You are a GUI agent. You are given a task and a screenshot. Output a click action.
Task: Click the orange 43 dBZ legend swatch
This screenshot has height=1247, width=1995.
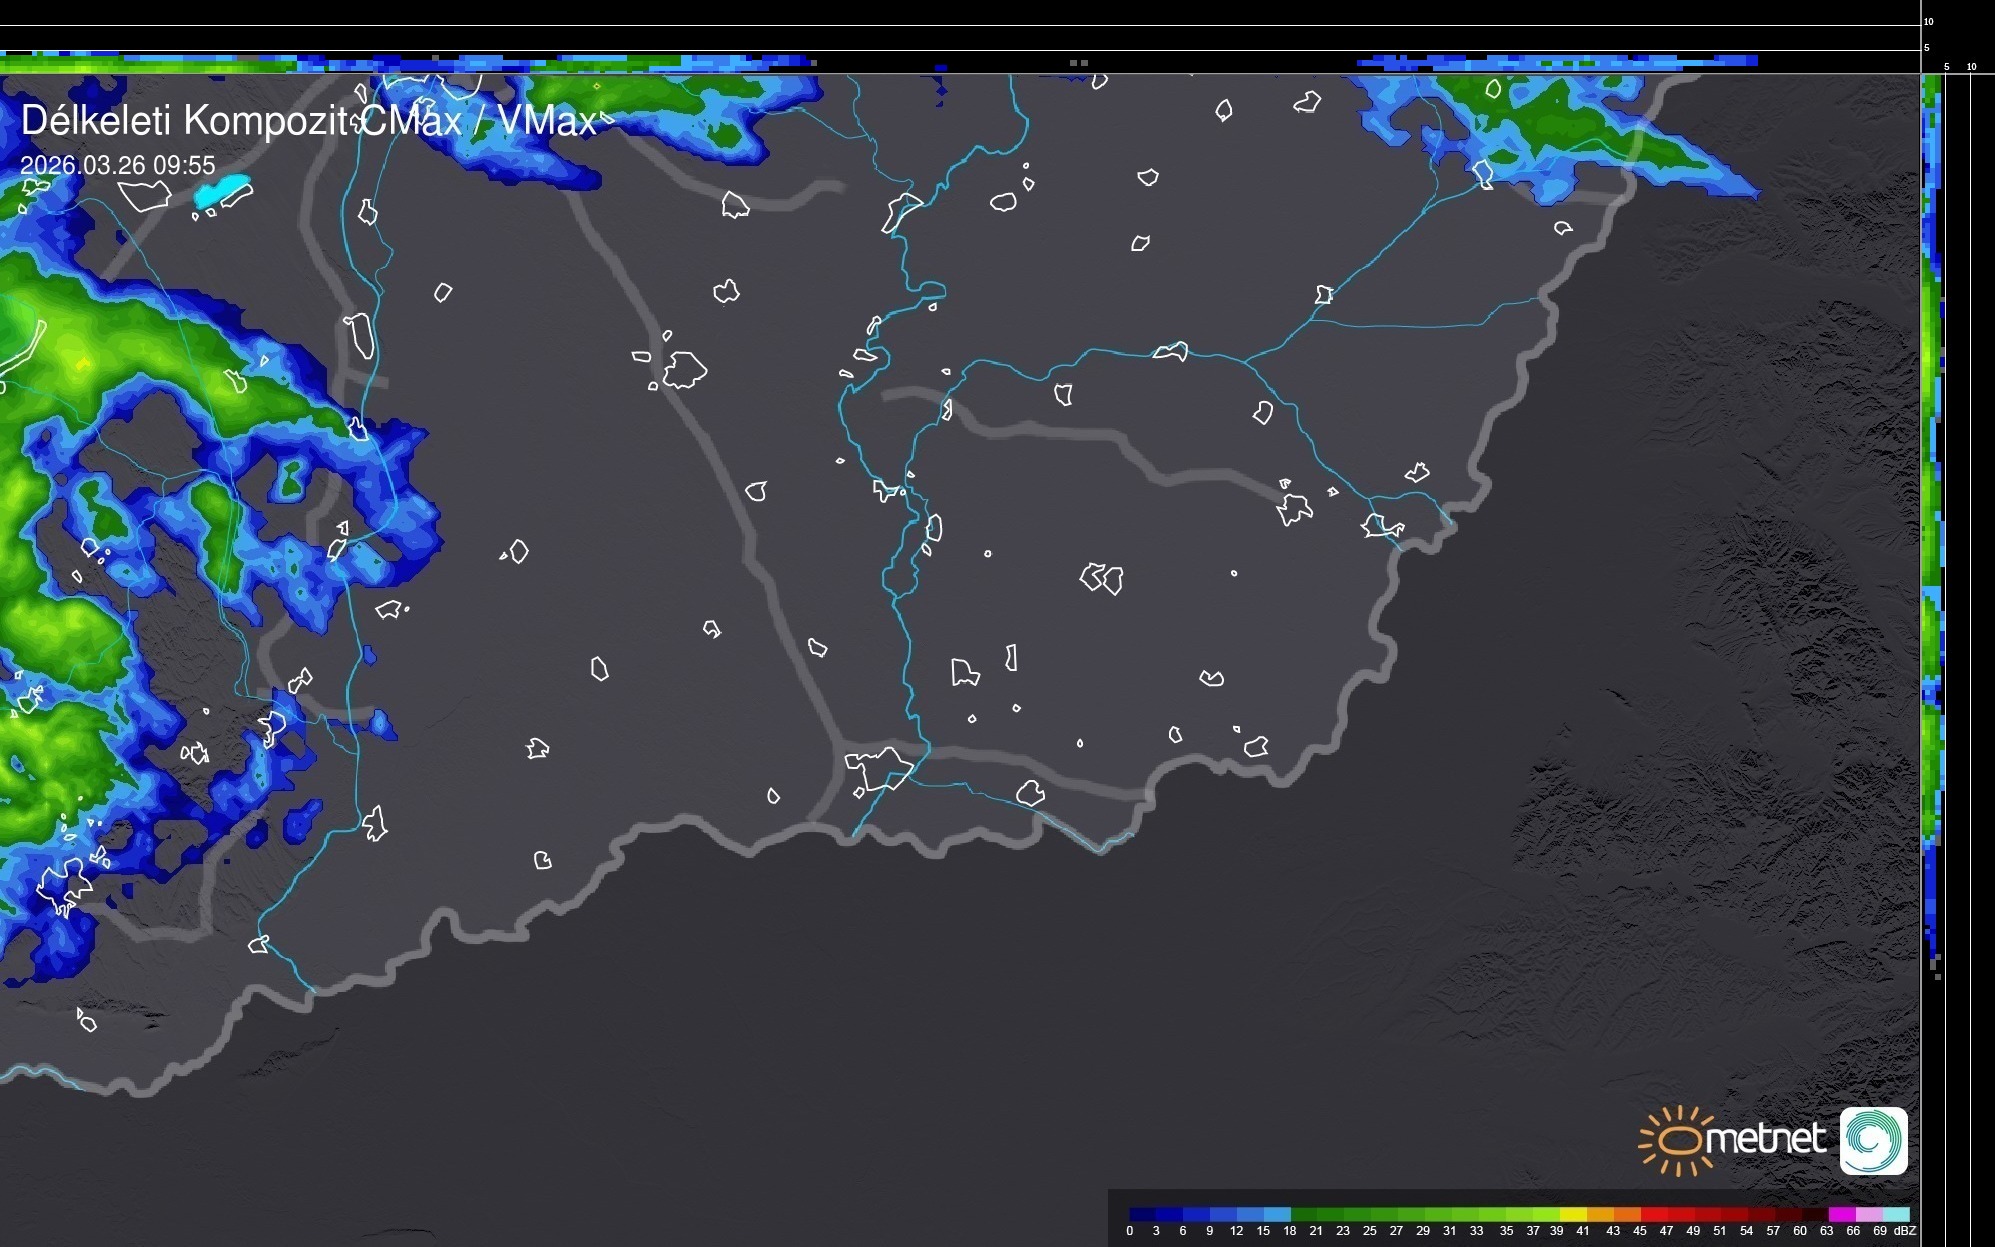pos(1627,1214)
